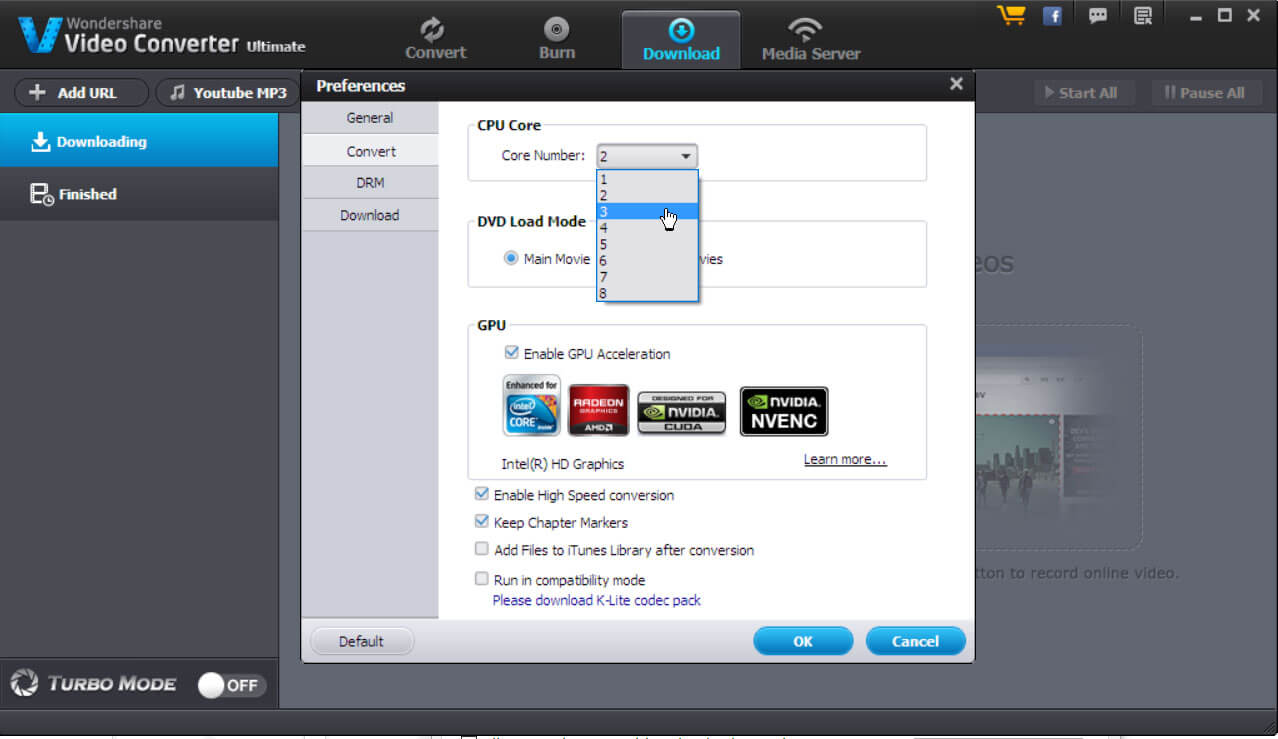
Task: Select 3 in the Core Number list
Action: point(647,211)
